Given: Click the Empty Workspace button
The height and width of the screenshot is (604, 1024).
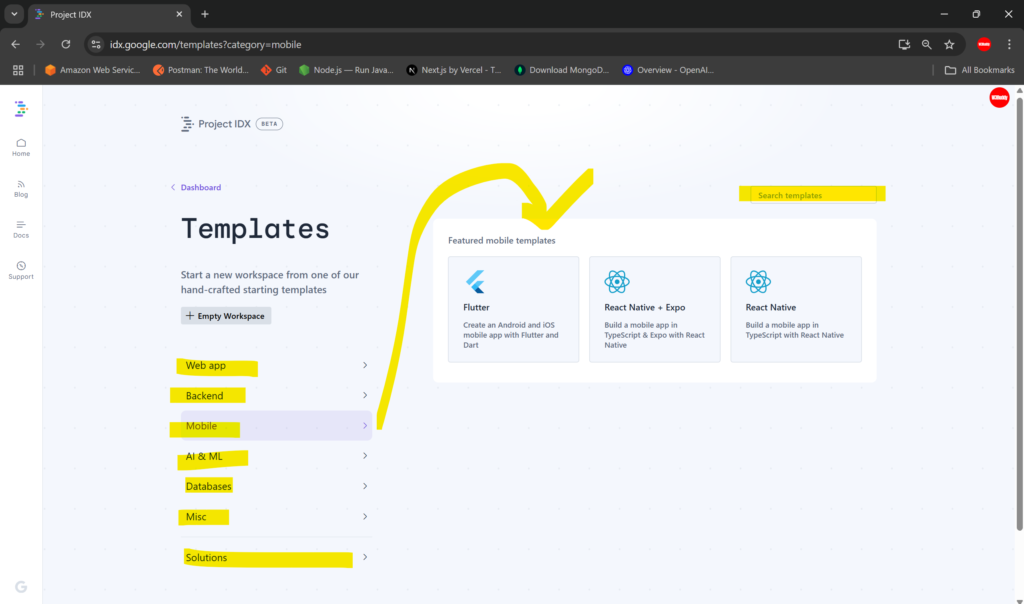Looking at the screenshot, I should 226,316.
